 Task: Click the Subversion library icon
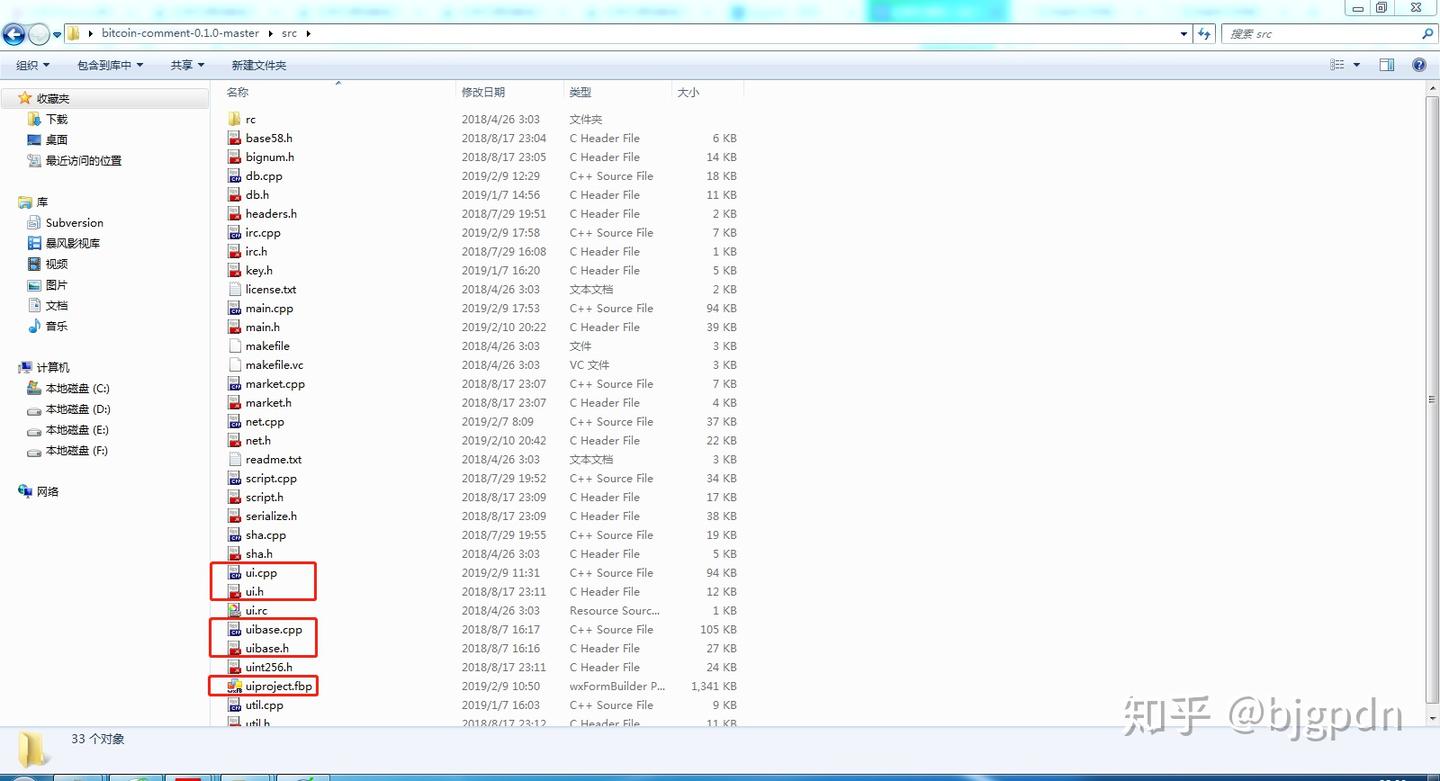click(x=35, y=222)
